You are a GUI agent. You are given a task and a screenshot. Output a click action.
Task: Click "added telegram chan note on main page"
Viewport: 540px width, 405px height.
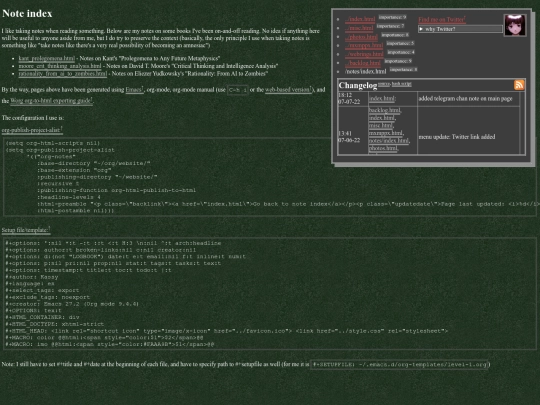point(466,98)
